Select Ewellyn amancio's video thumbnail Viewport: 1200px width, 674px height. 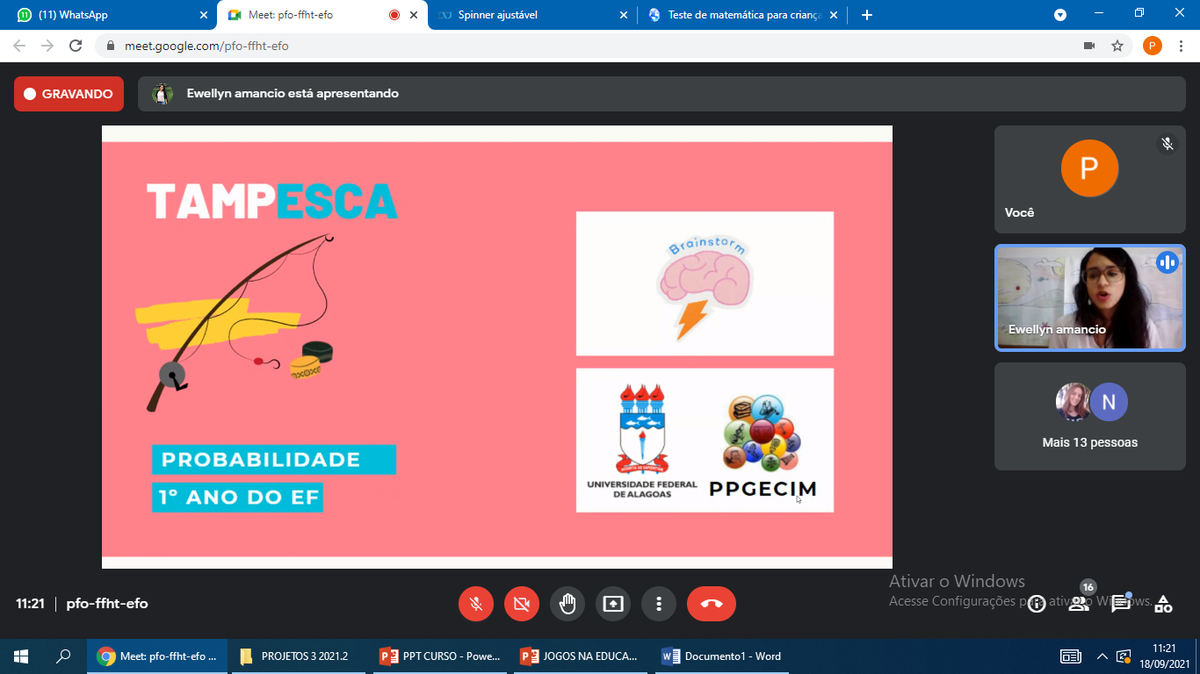[x=1089, y=298]
